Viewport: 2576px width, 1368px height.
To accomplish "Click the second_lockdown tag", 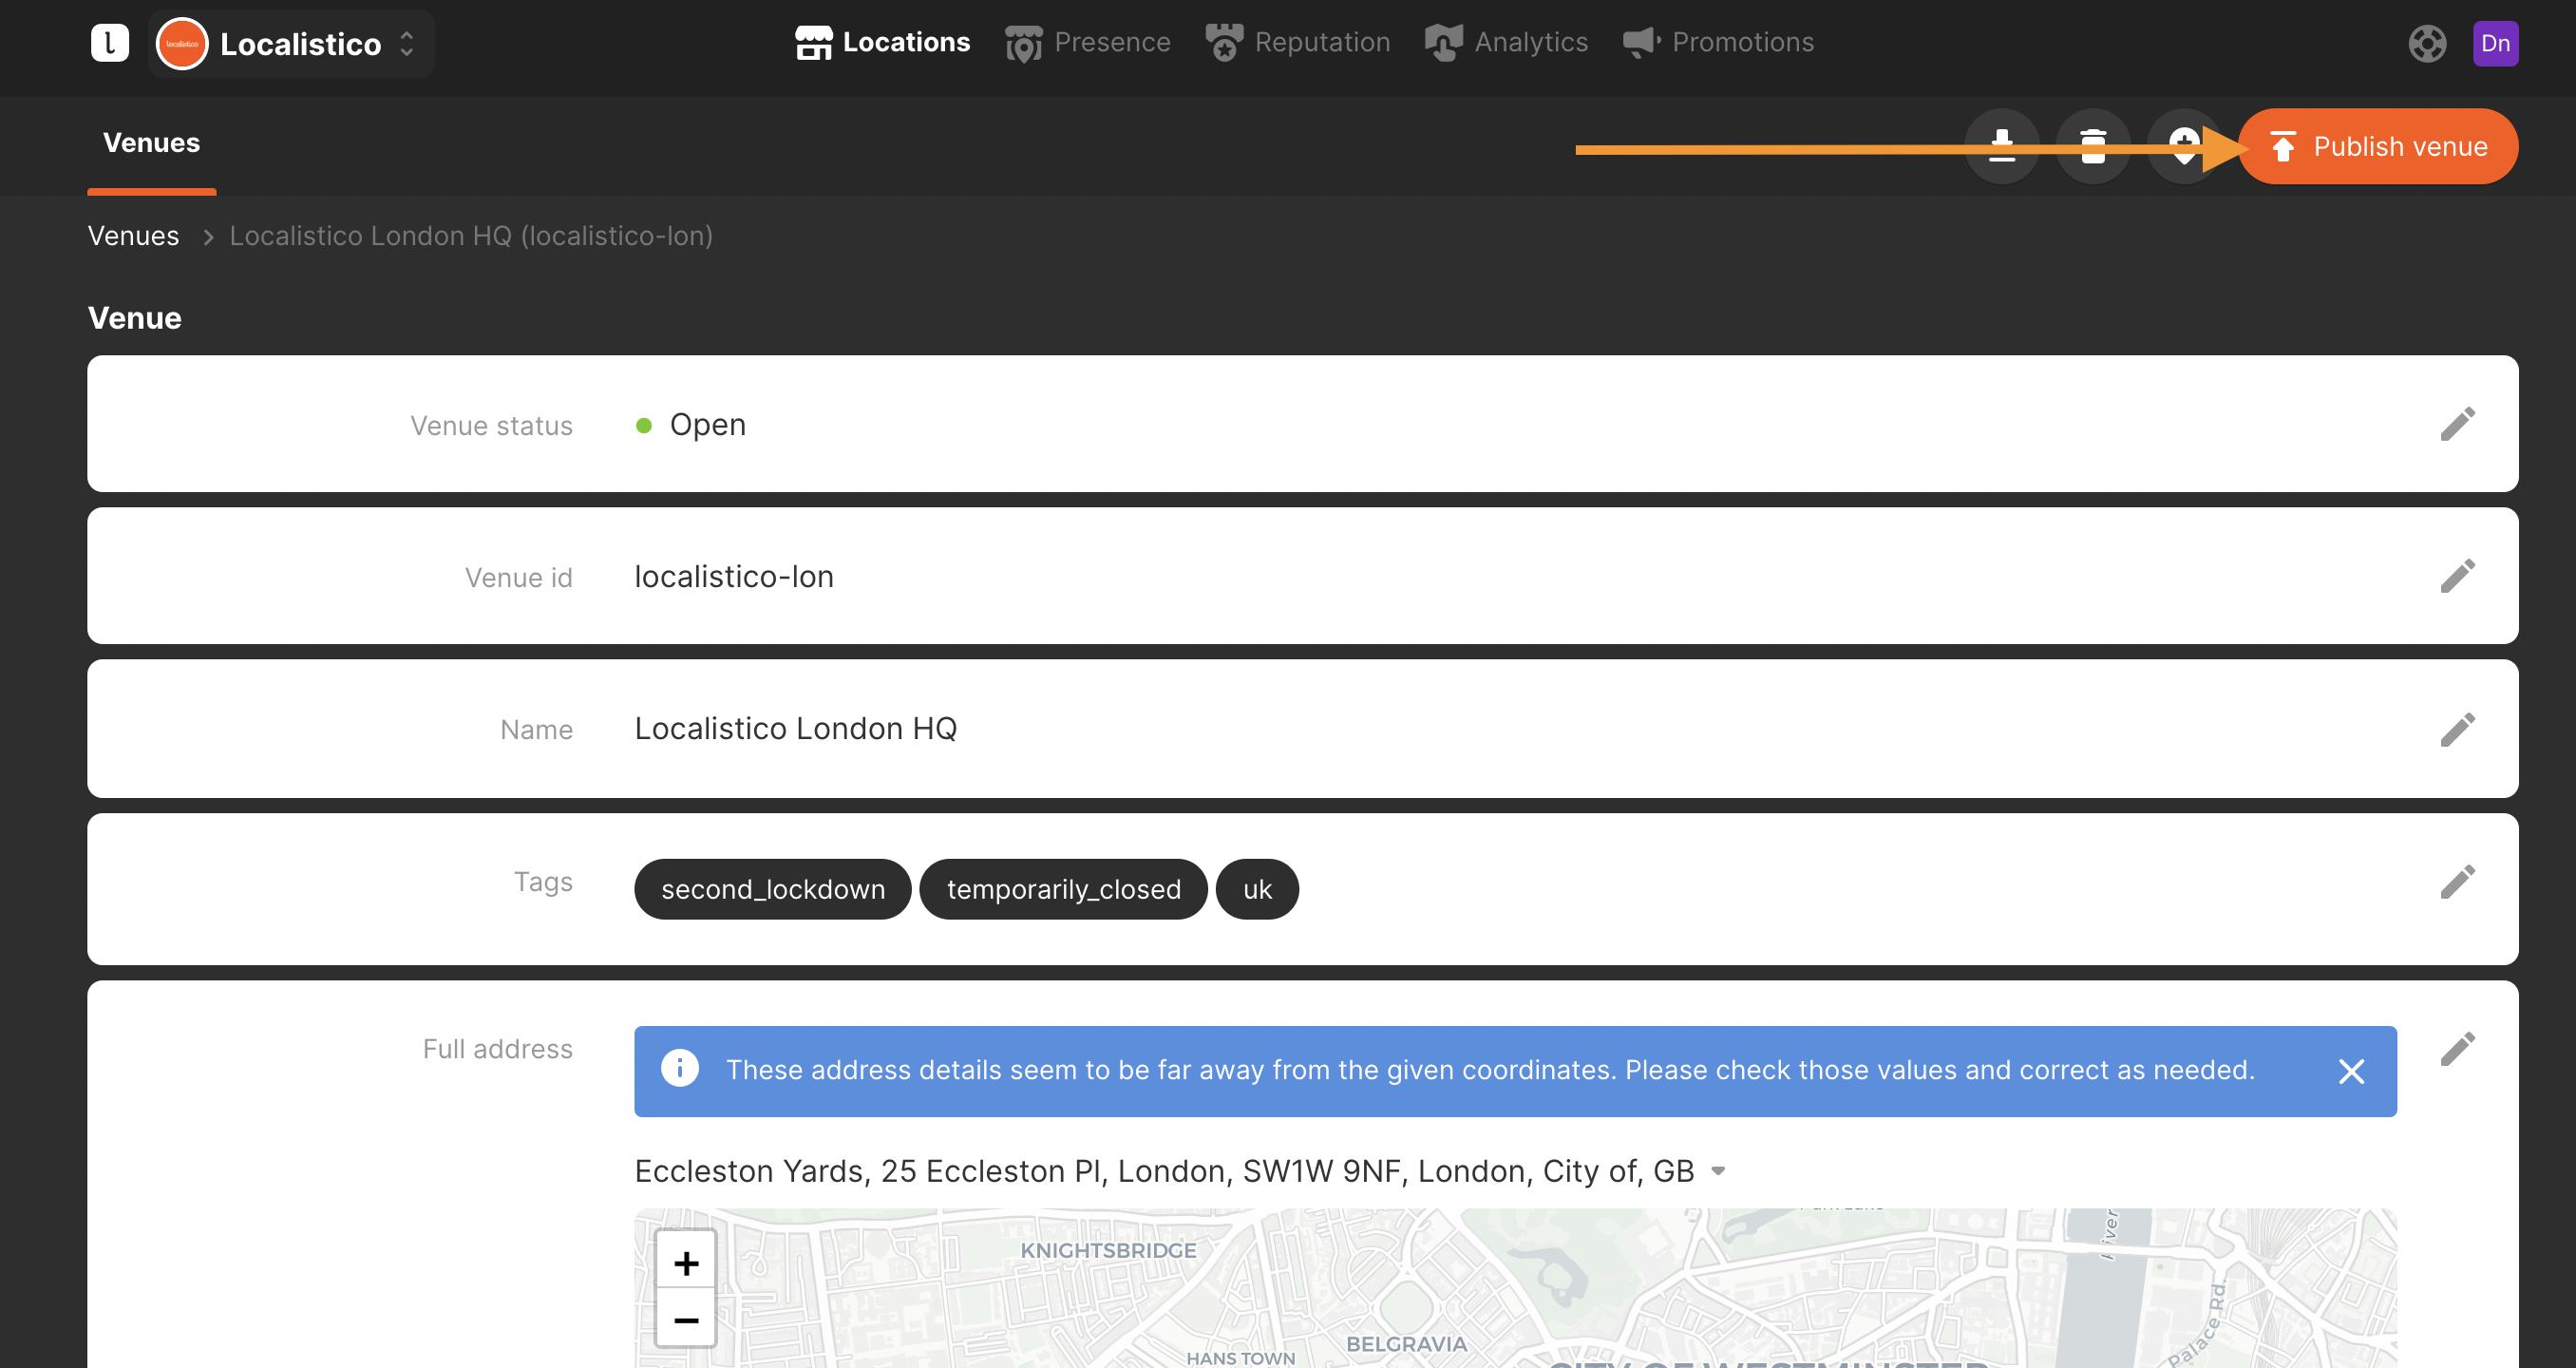I will click(773, 889).
